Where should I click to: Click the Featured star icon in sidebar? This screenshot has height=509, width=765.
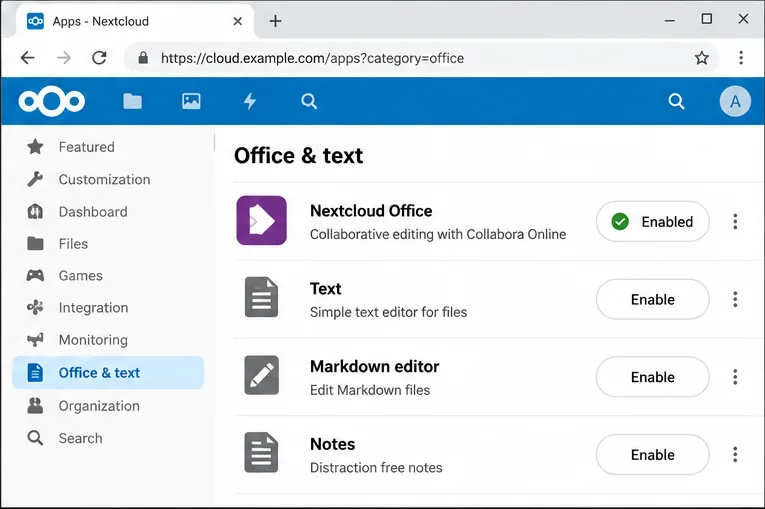coord(35,146)
